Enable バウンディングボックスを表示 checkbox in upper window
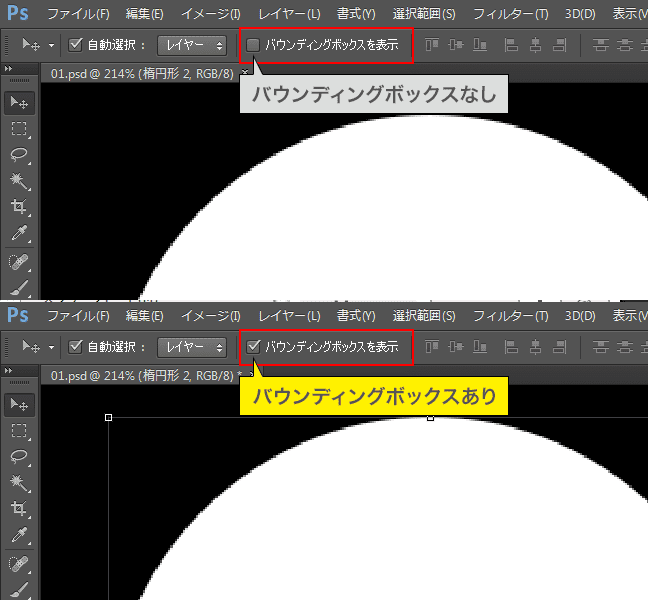The height and width of the screenshot is (600, 648). pyautogui.click(x=253, y=45)
